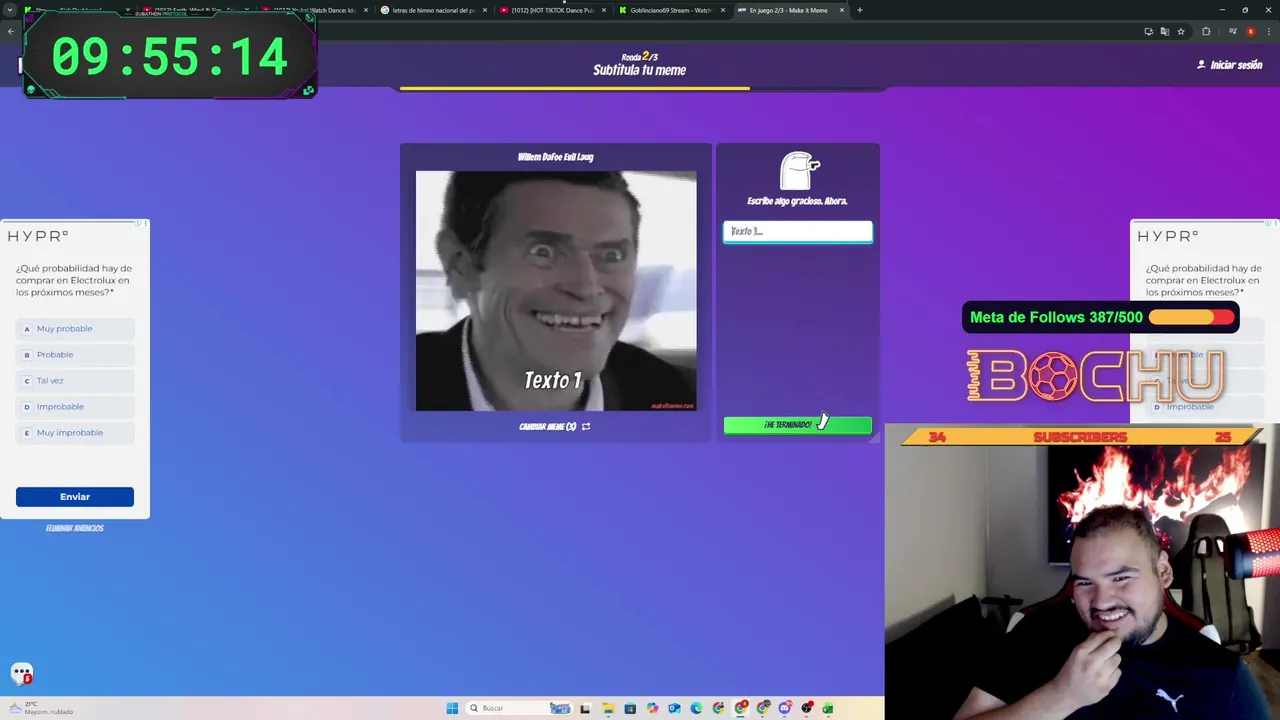This screenshot has width=1280, height=720.
Task: Close the Make it Meme tab
Action: pos(842,10)
